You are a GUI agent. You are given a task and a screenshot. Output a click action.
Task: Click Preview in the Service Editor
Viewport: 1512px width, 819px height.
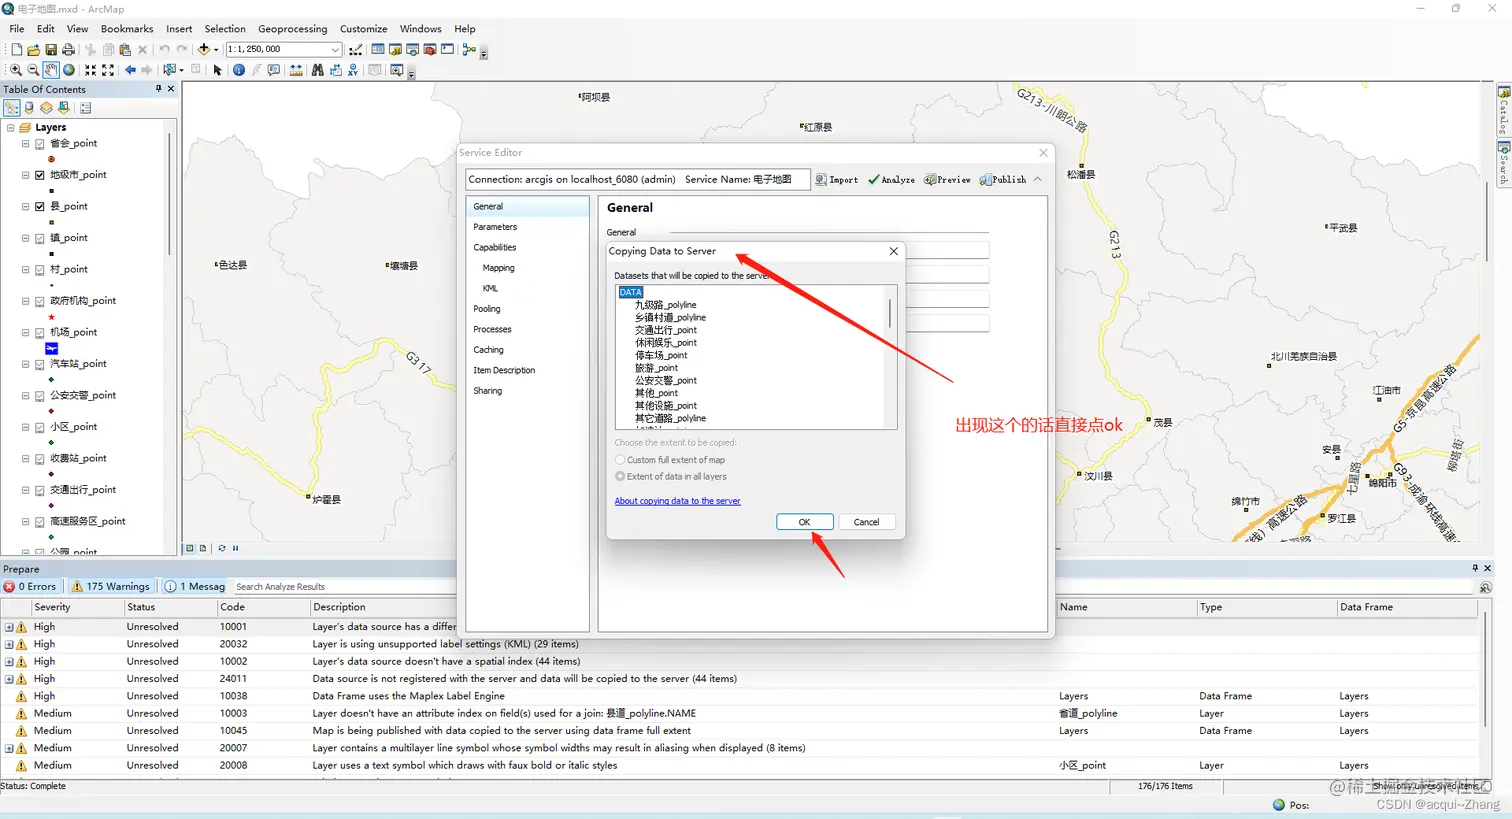[947, 180]
